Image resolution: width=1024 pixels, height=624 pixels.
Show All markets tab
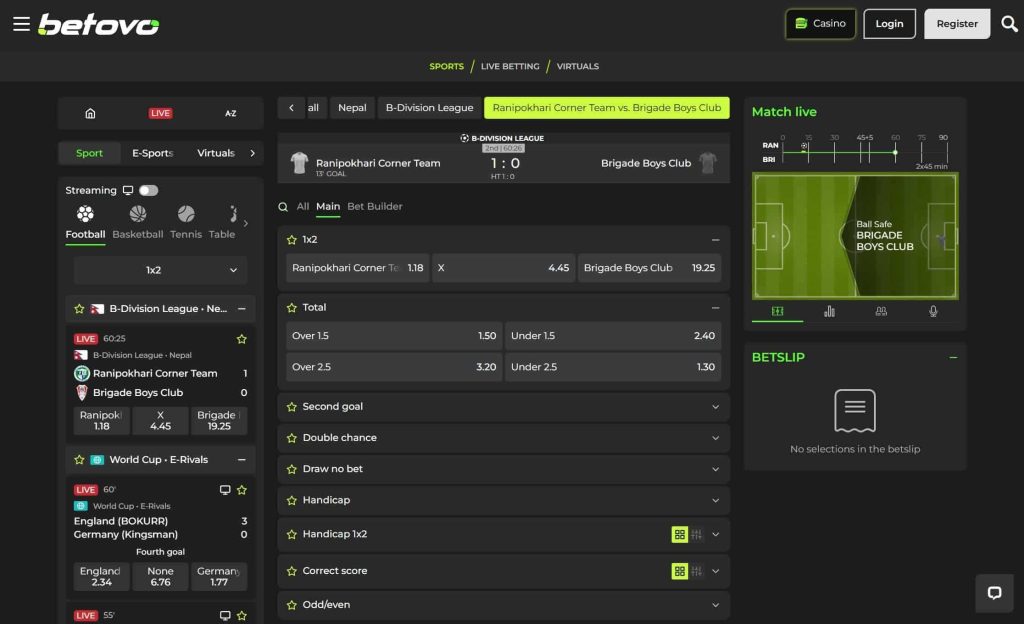[302, 206]
